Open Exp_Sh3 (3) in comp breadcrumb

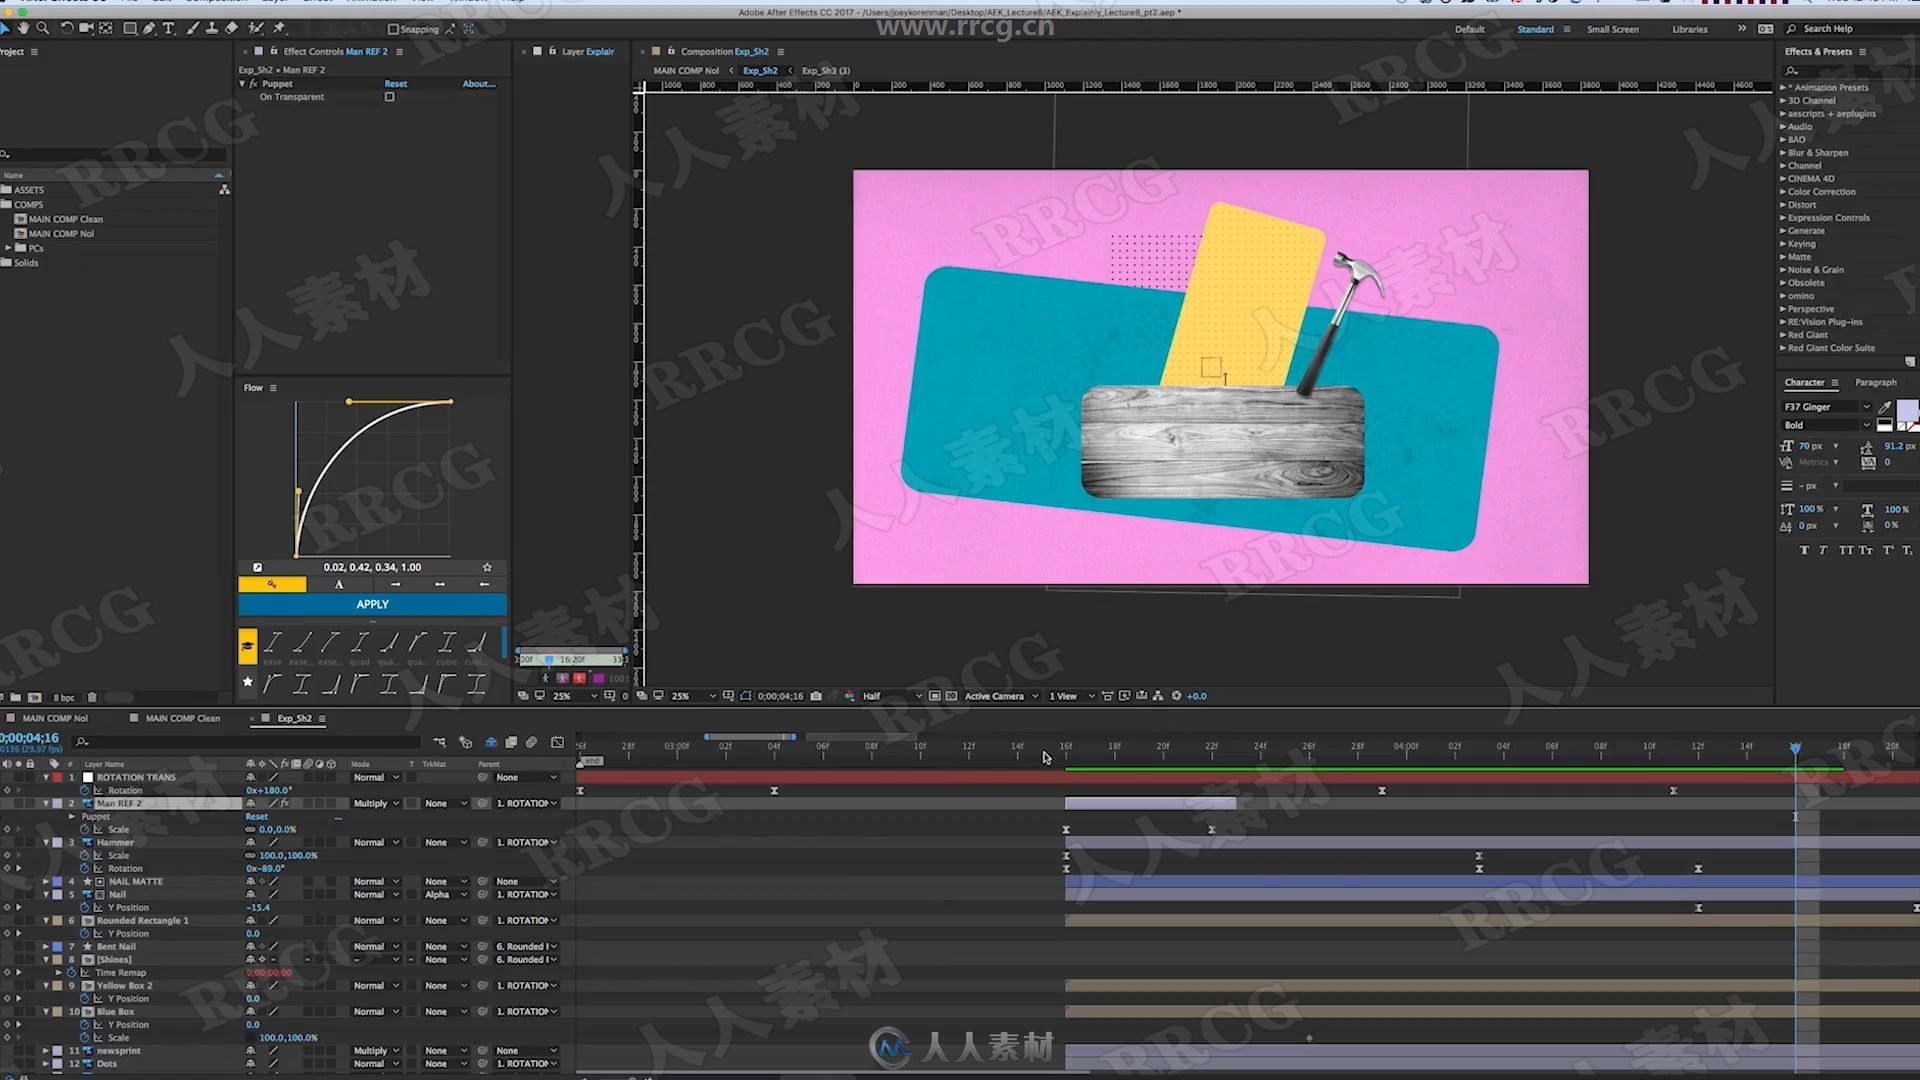[826, 70]
